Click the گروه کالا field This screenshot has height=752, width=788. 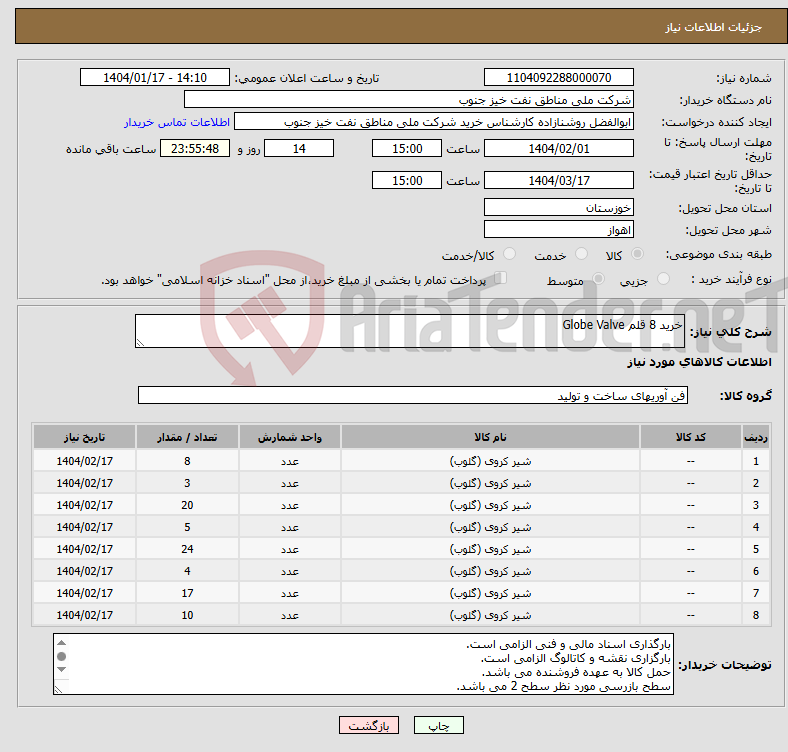click(412, 396)
